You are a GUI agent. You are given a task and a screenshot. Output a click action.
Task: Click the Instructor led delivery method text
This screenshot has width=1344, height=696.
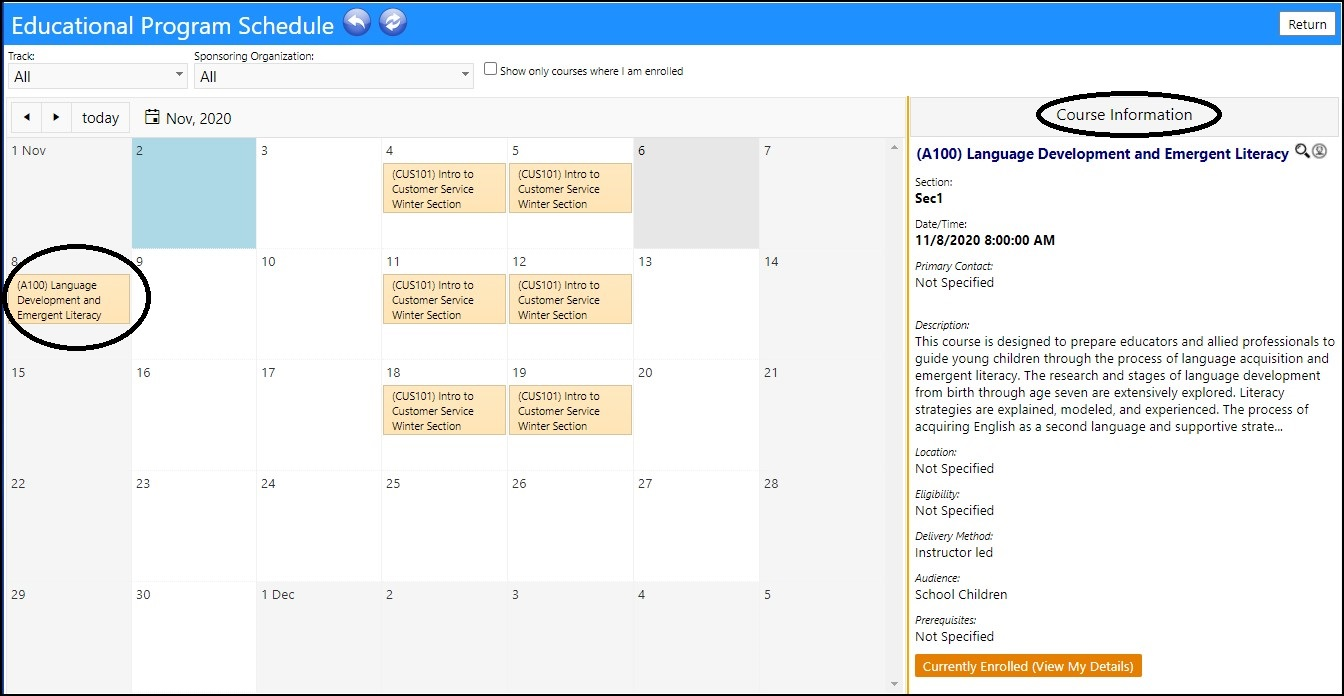tap(954, 552)
